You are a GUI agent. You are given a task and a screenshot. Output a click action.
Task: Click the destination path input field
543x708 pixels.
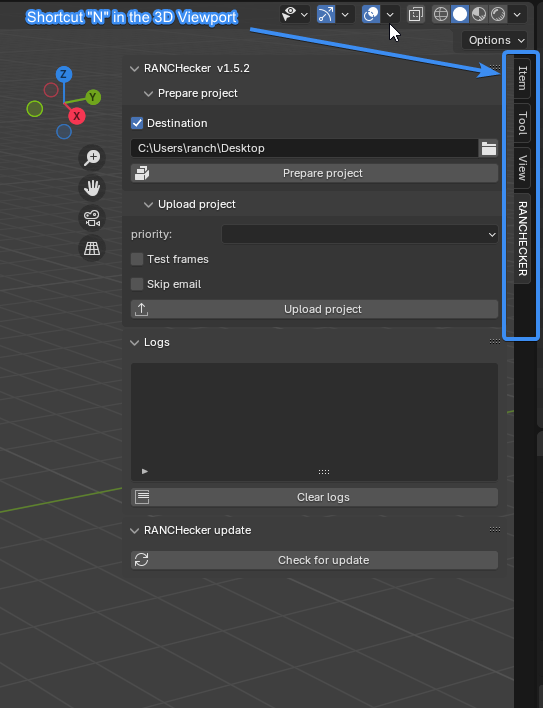coord(304,148)
